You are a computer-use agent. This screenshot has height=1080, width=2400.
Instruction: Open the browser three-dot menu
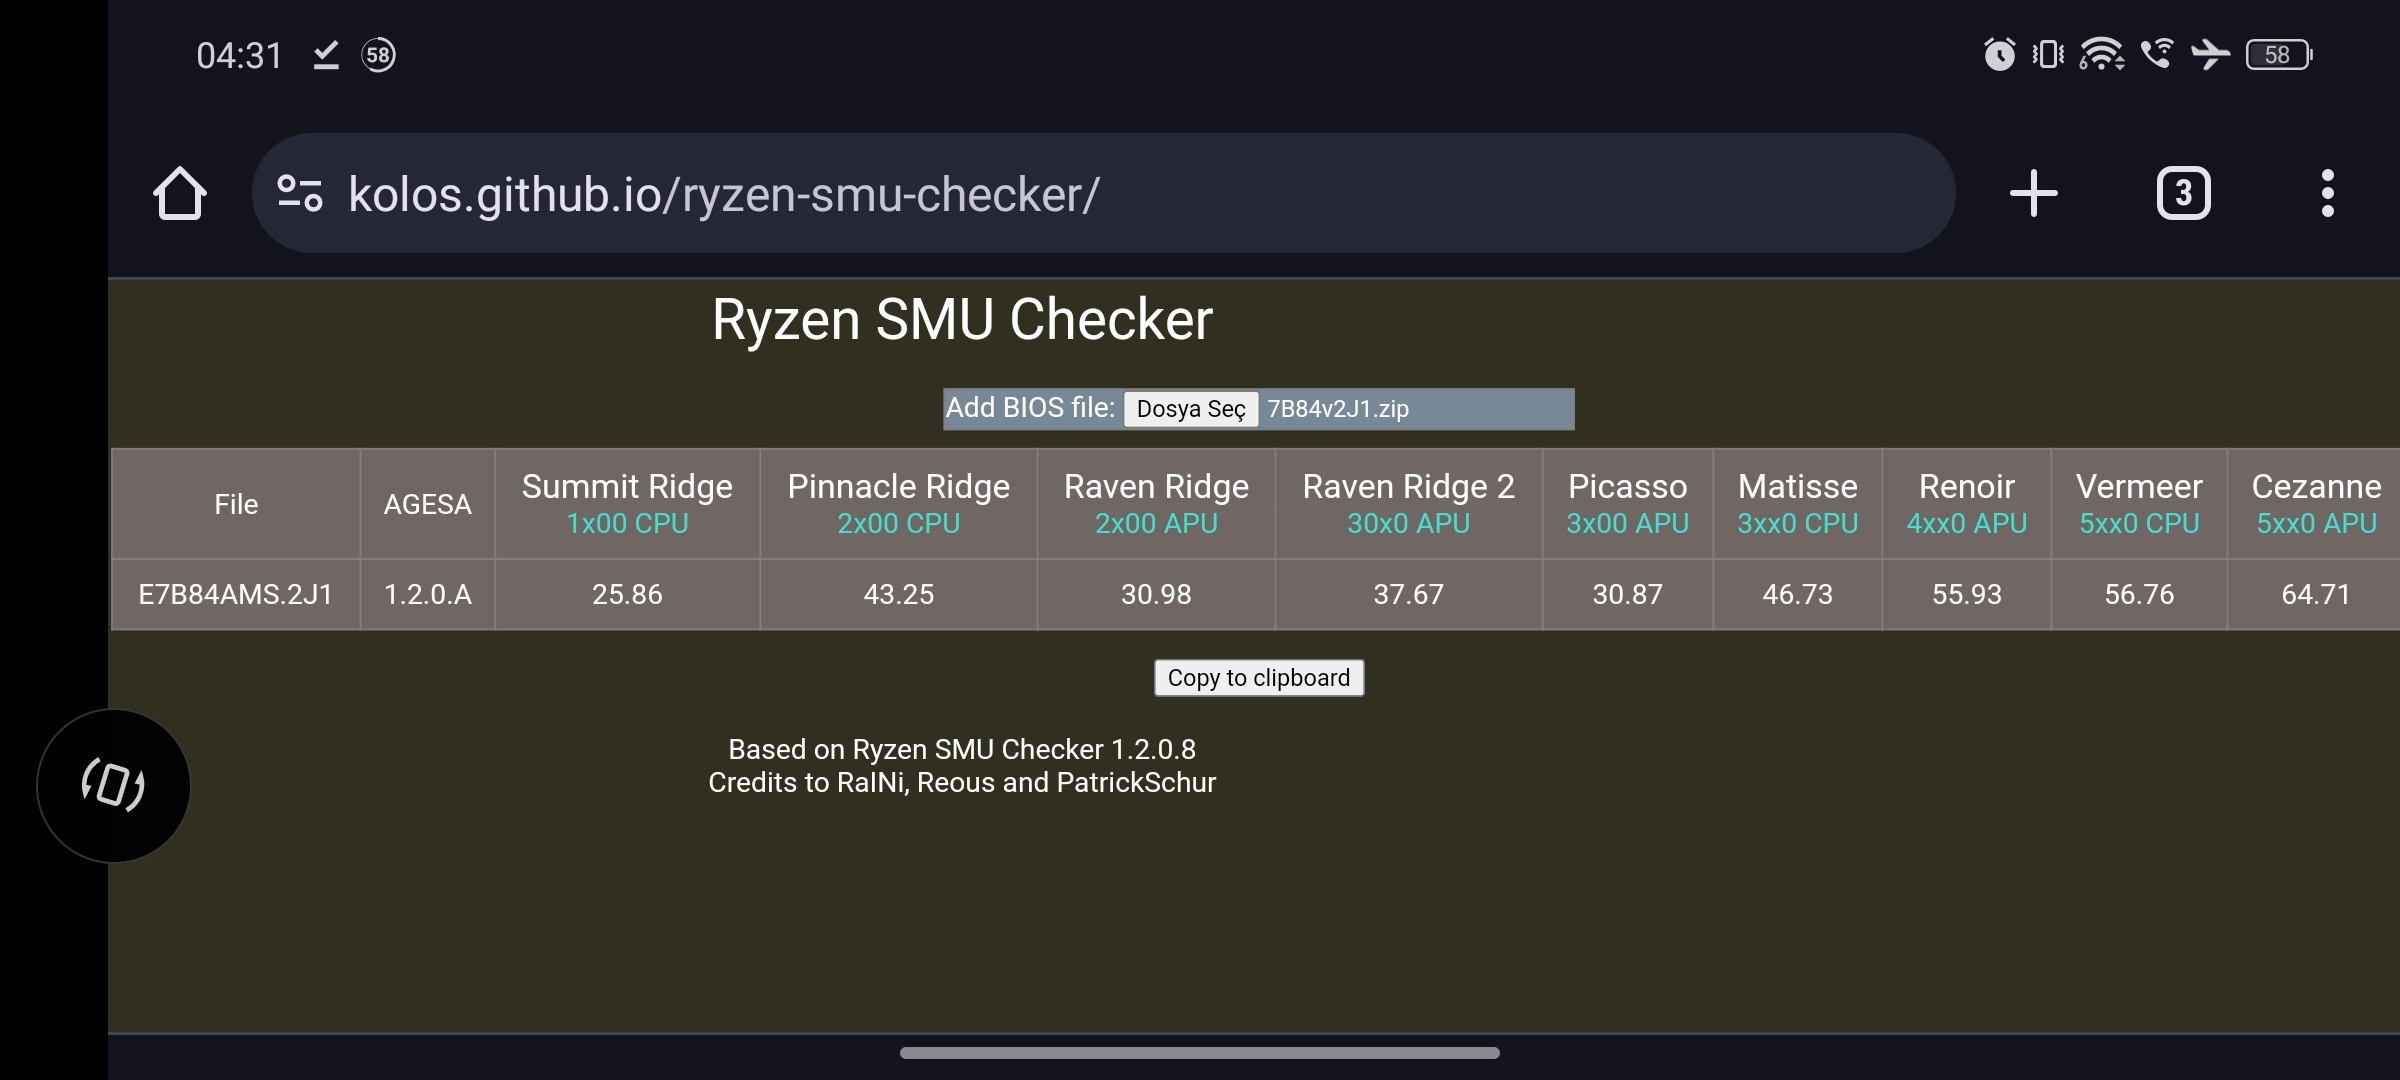tap(2327, 193)
